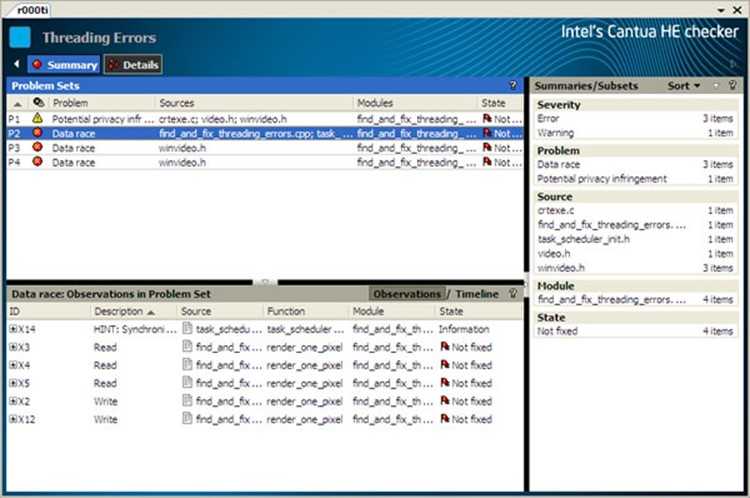
Task: Open help for the Problem Sets pane
Action: (x=513, y=85)
